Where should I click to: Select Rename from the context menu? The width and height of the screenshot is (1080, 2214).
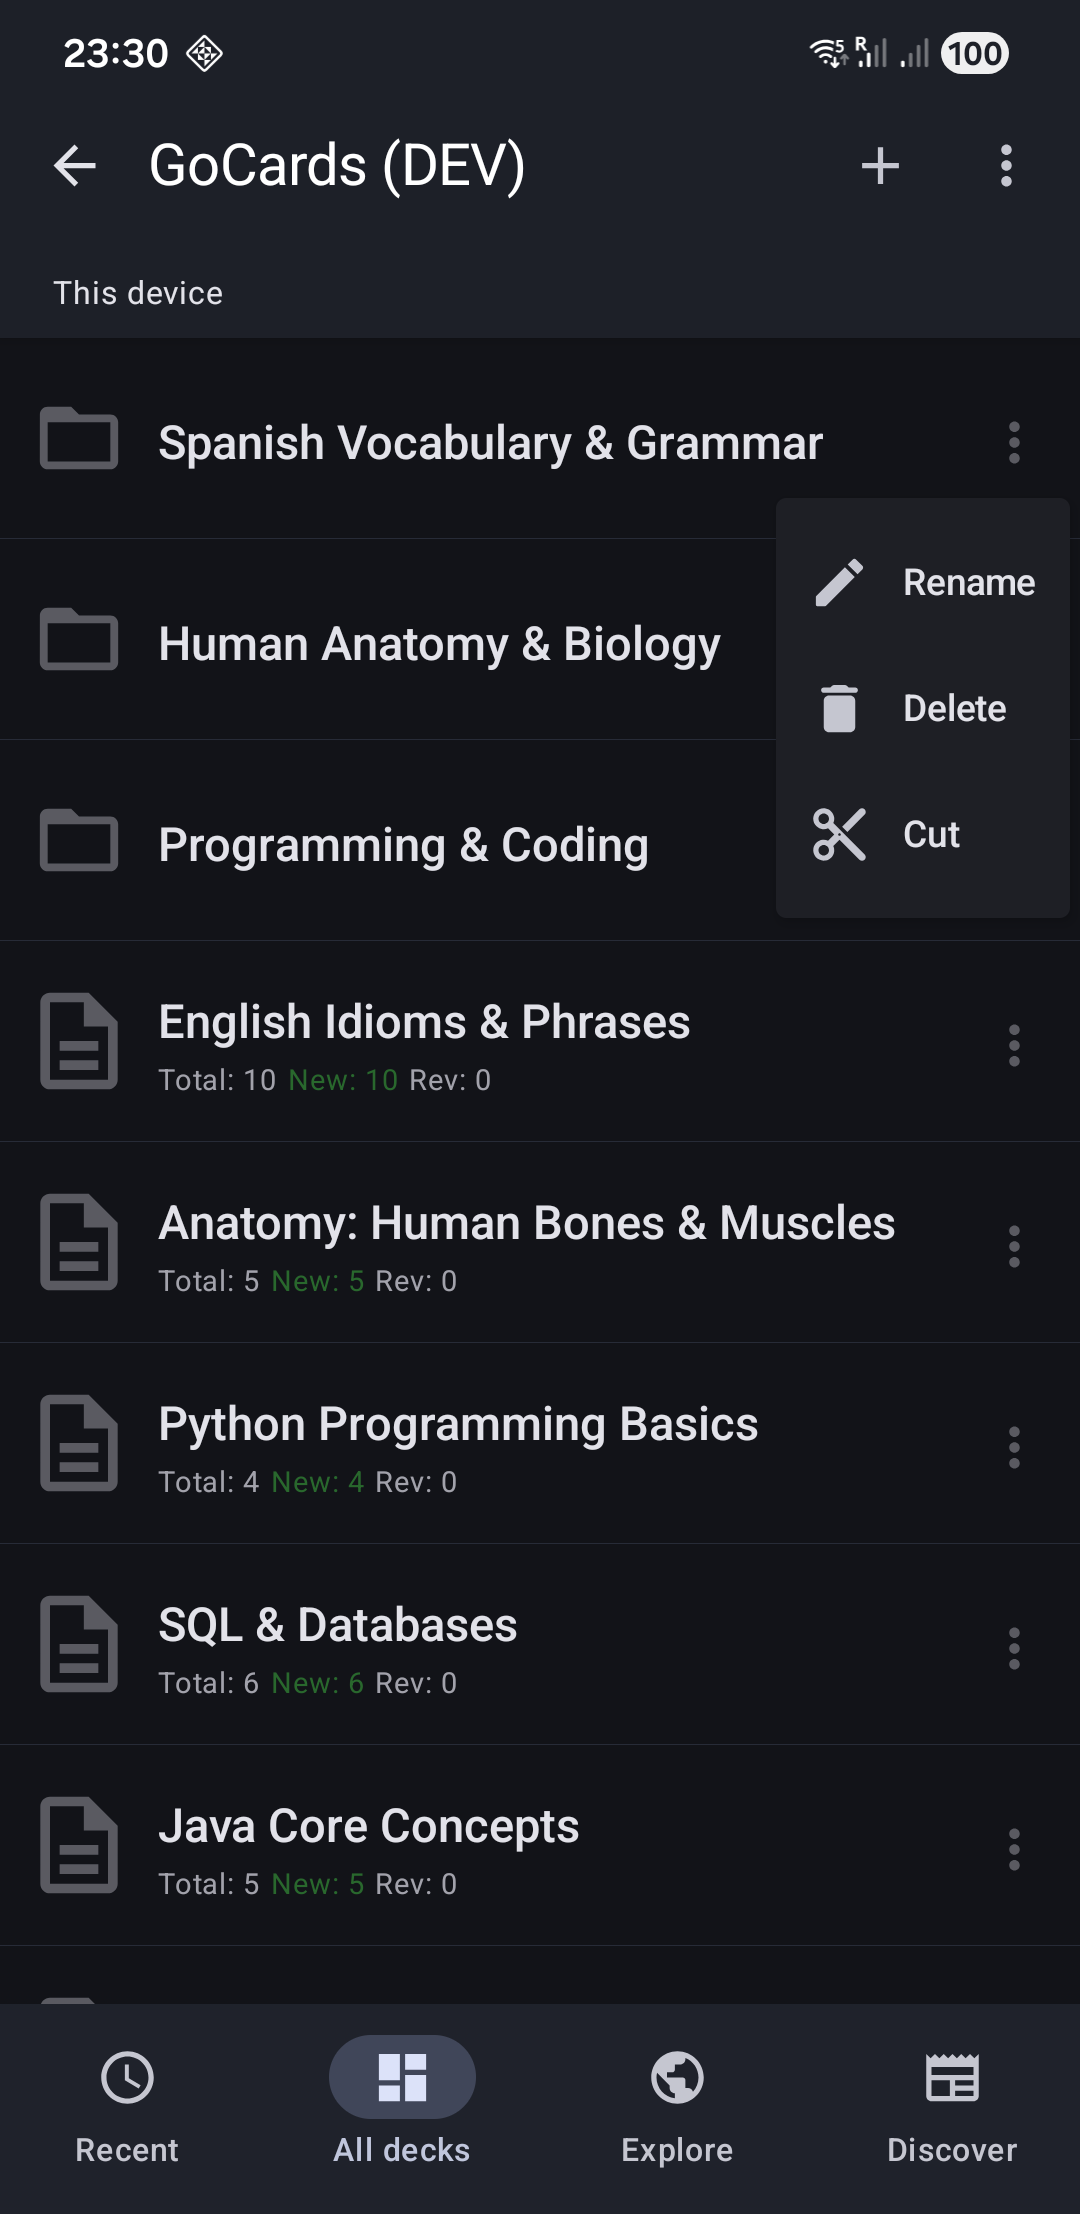[924, 582]
